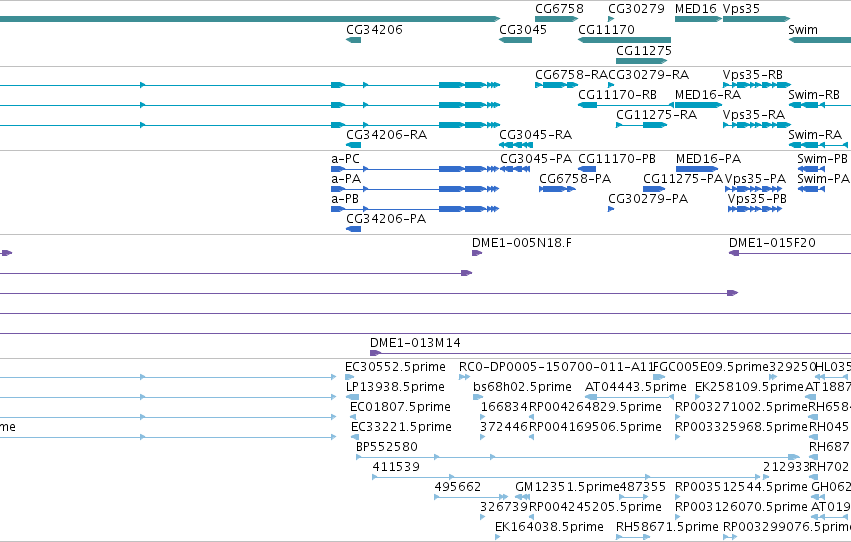Select EST RP004264829.5prime

531,417
